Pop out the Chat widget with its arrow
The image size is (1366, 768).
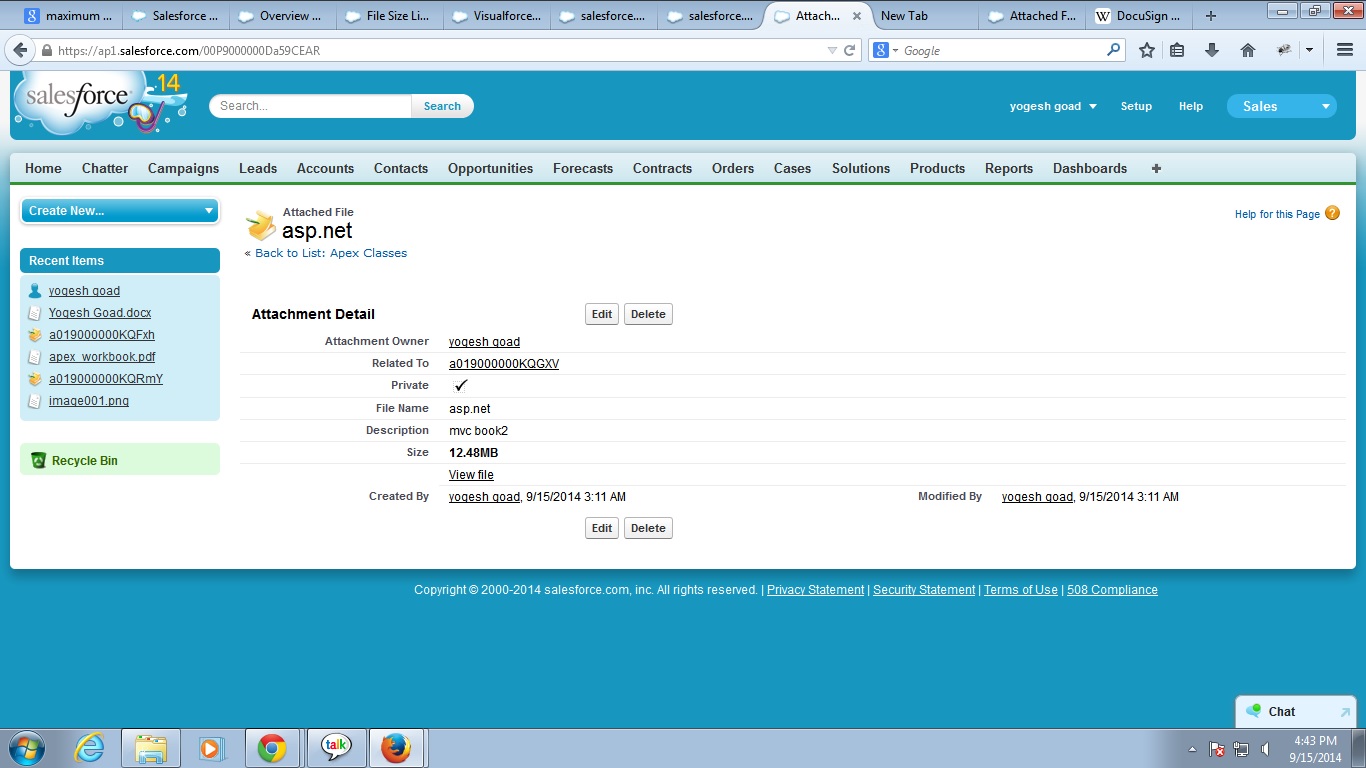click(1345, 712)
